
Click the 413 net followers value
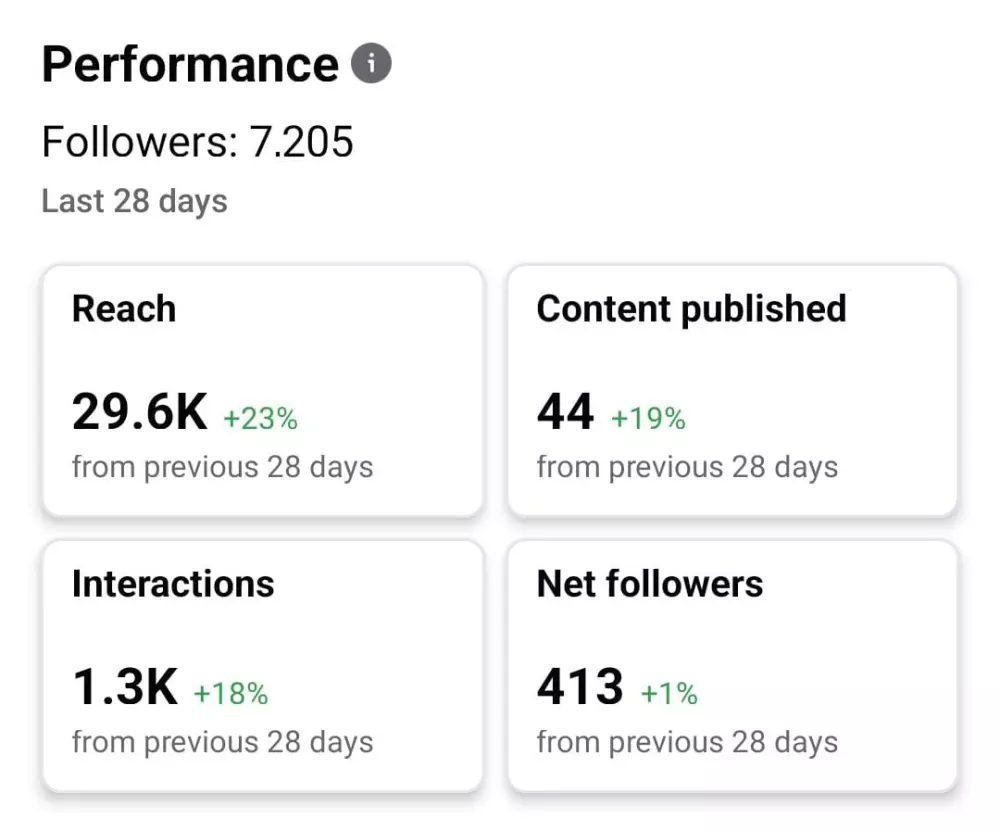coord(580,687)
